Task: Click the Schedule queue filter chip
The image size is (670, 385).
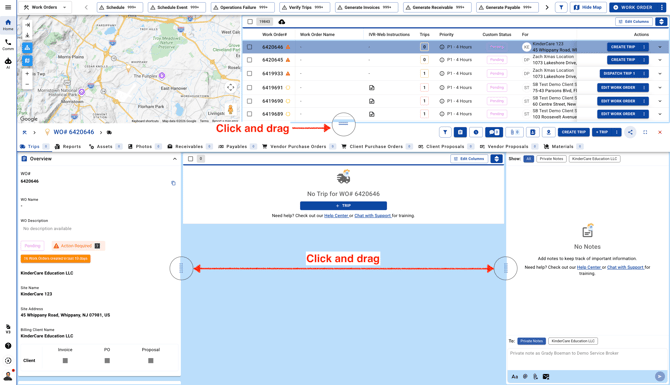Action: point(120,7)
